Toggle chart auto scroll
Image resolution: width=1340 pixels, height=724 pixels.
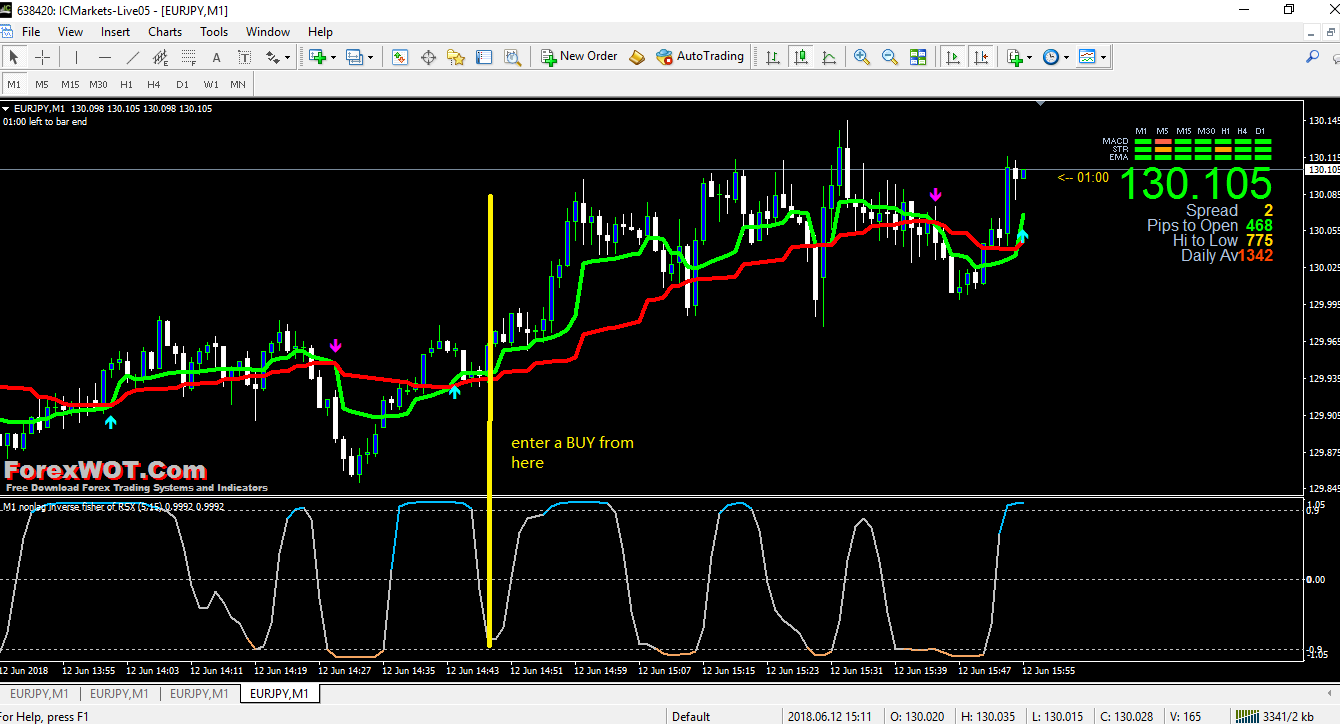point(953,57)
